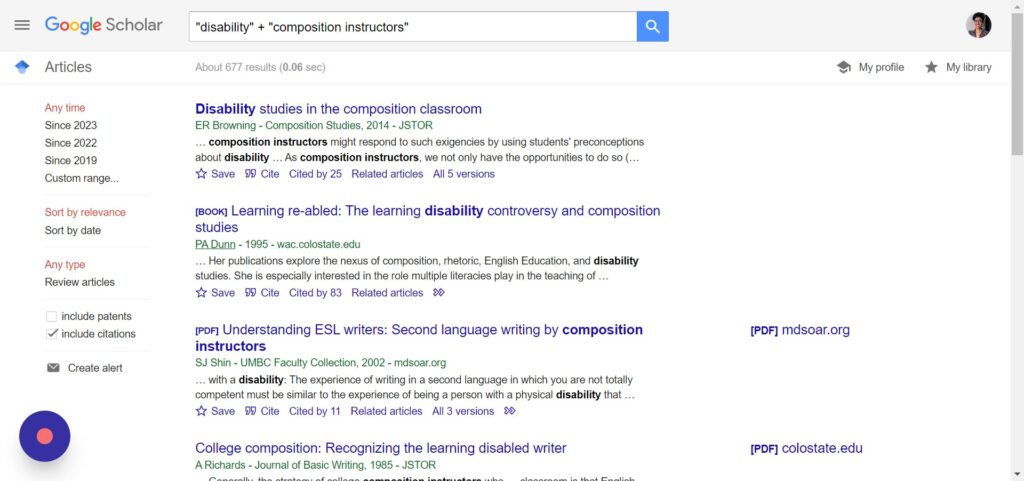
Task: Open PA Dunn author profile
Action: [215, 245]
